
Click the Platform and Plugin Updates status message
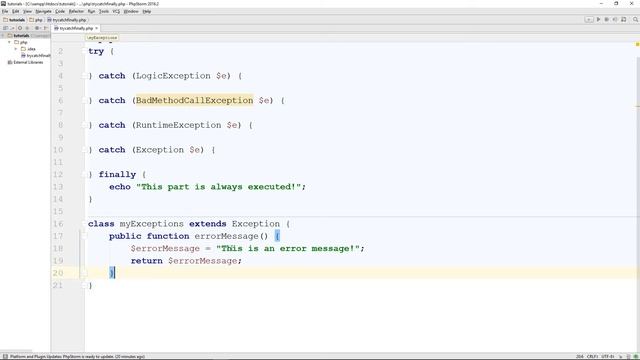tap(77, 356)
